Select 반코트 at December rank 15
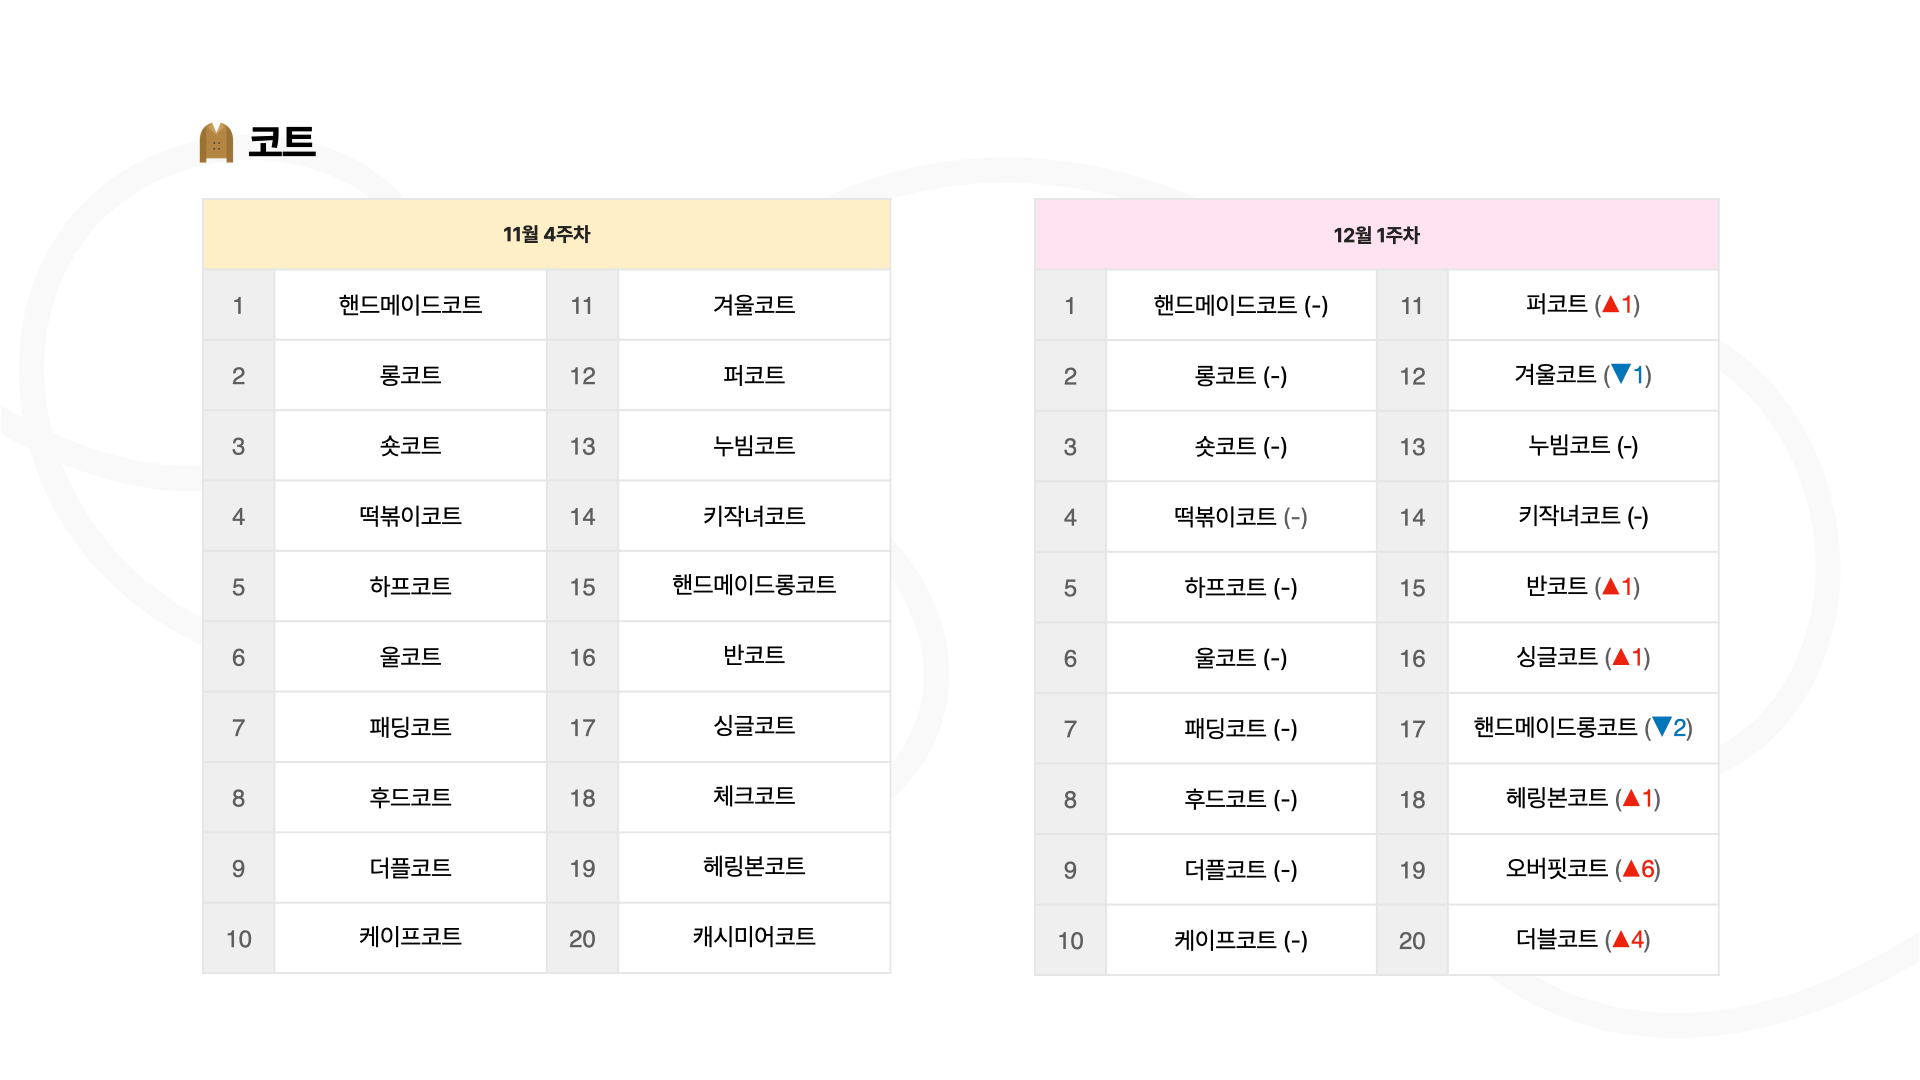The image size is (1920, 1080). [x=1556, y=586]
